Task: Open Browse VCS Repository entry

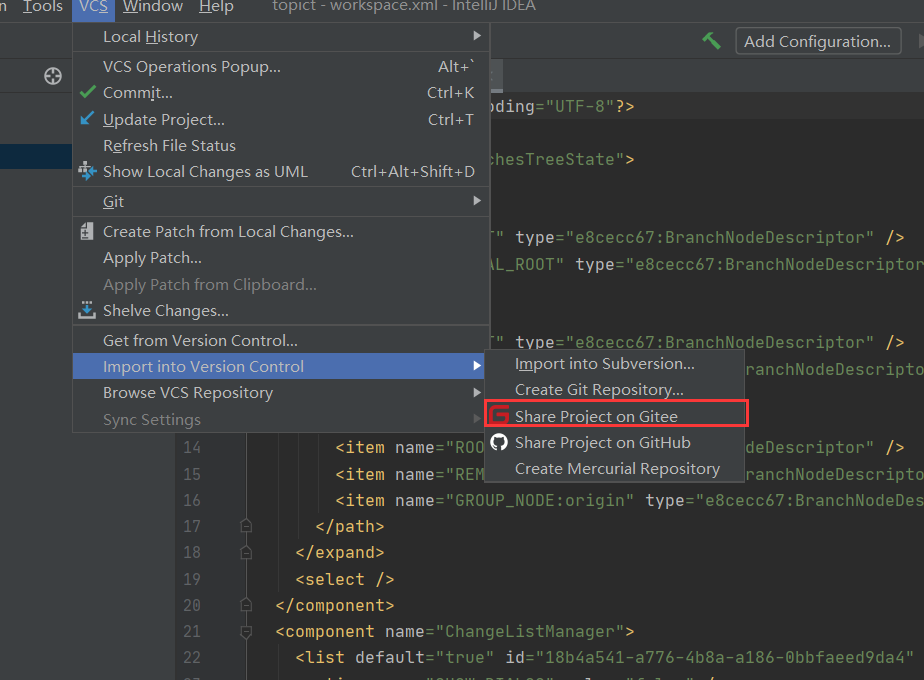Action: click(x=281, y=392)
